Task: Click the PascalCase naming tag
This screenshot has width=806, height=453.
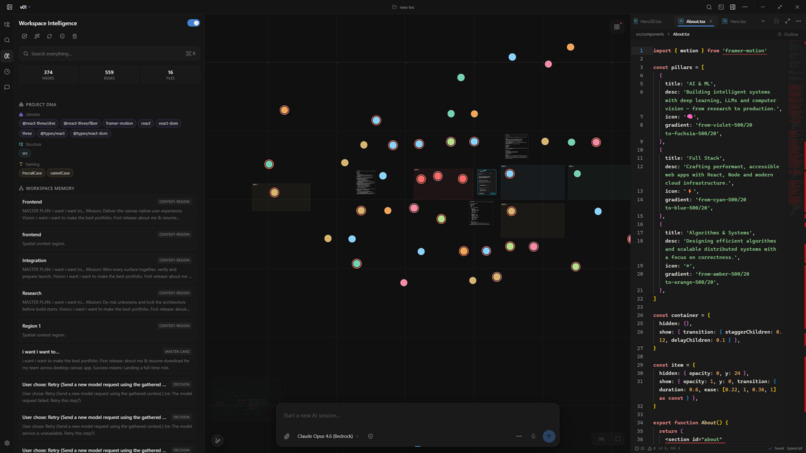Action: coord(32,173)
